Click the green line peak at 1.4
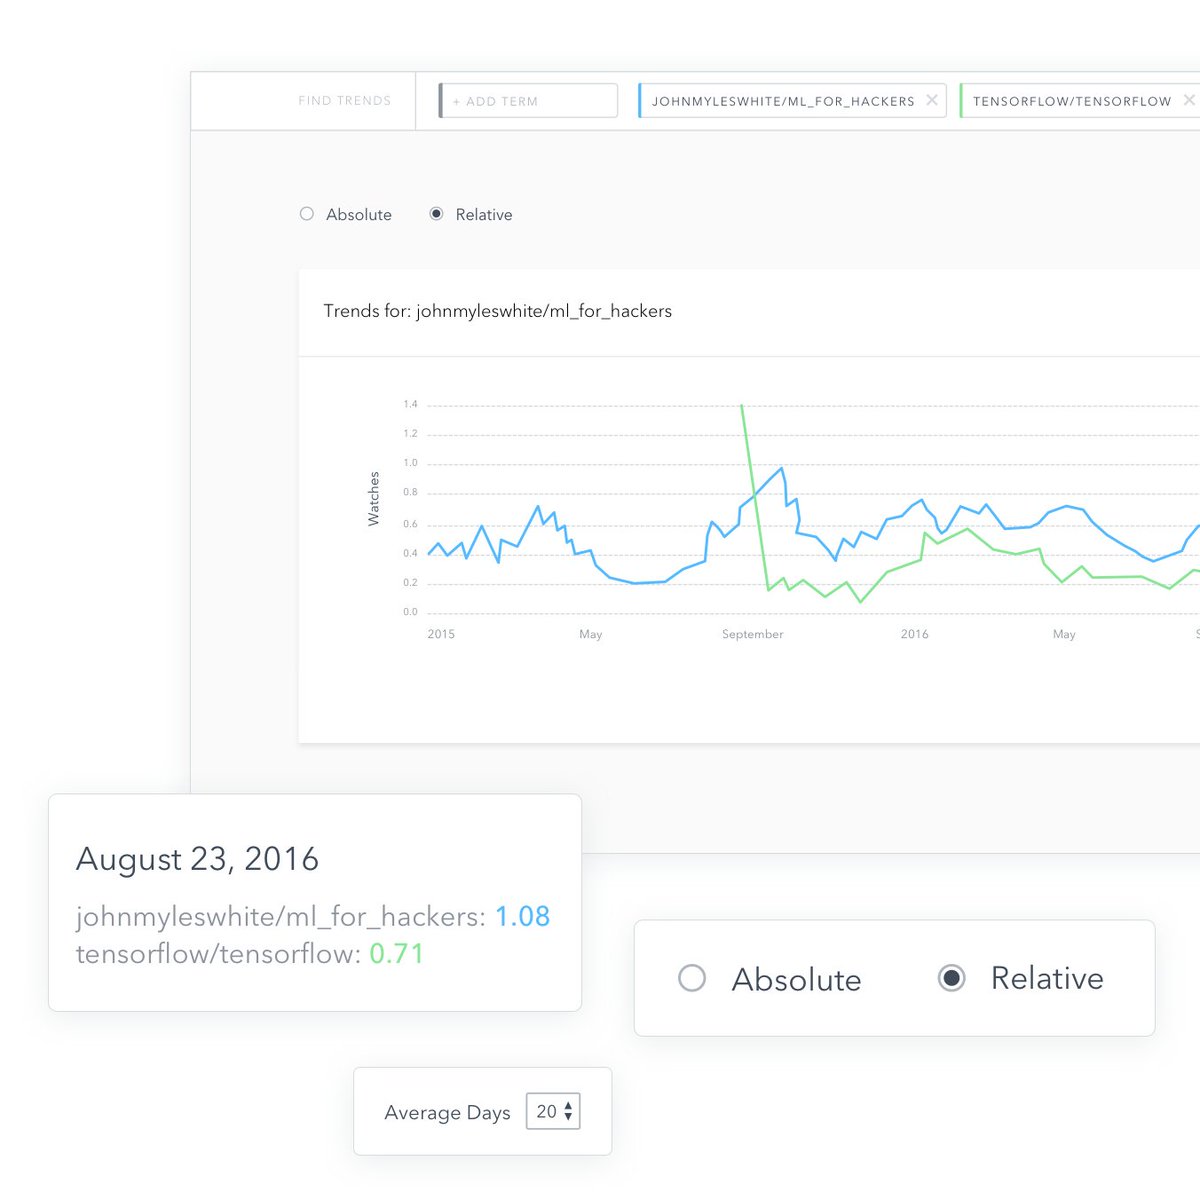Viewport: 1200px width, 1200px height. click(741, 405)
